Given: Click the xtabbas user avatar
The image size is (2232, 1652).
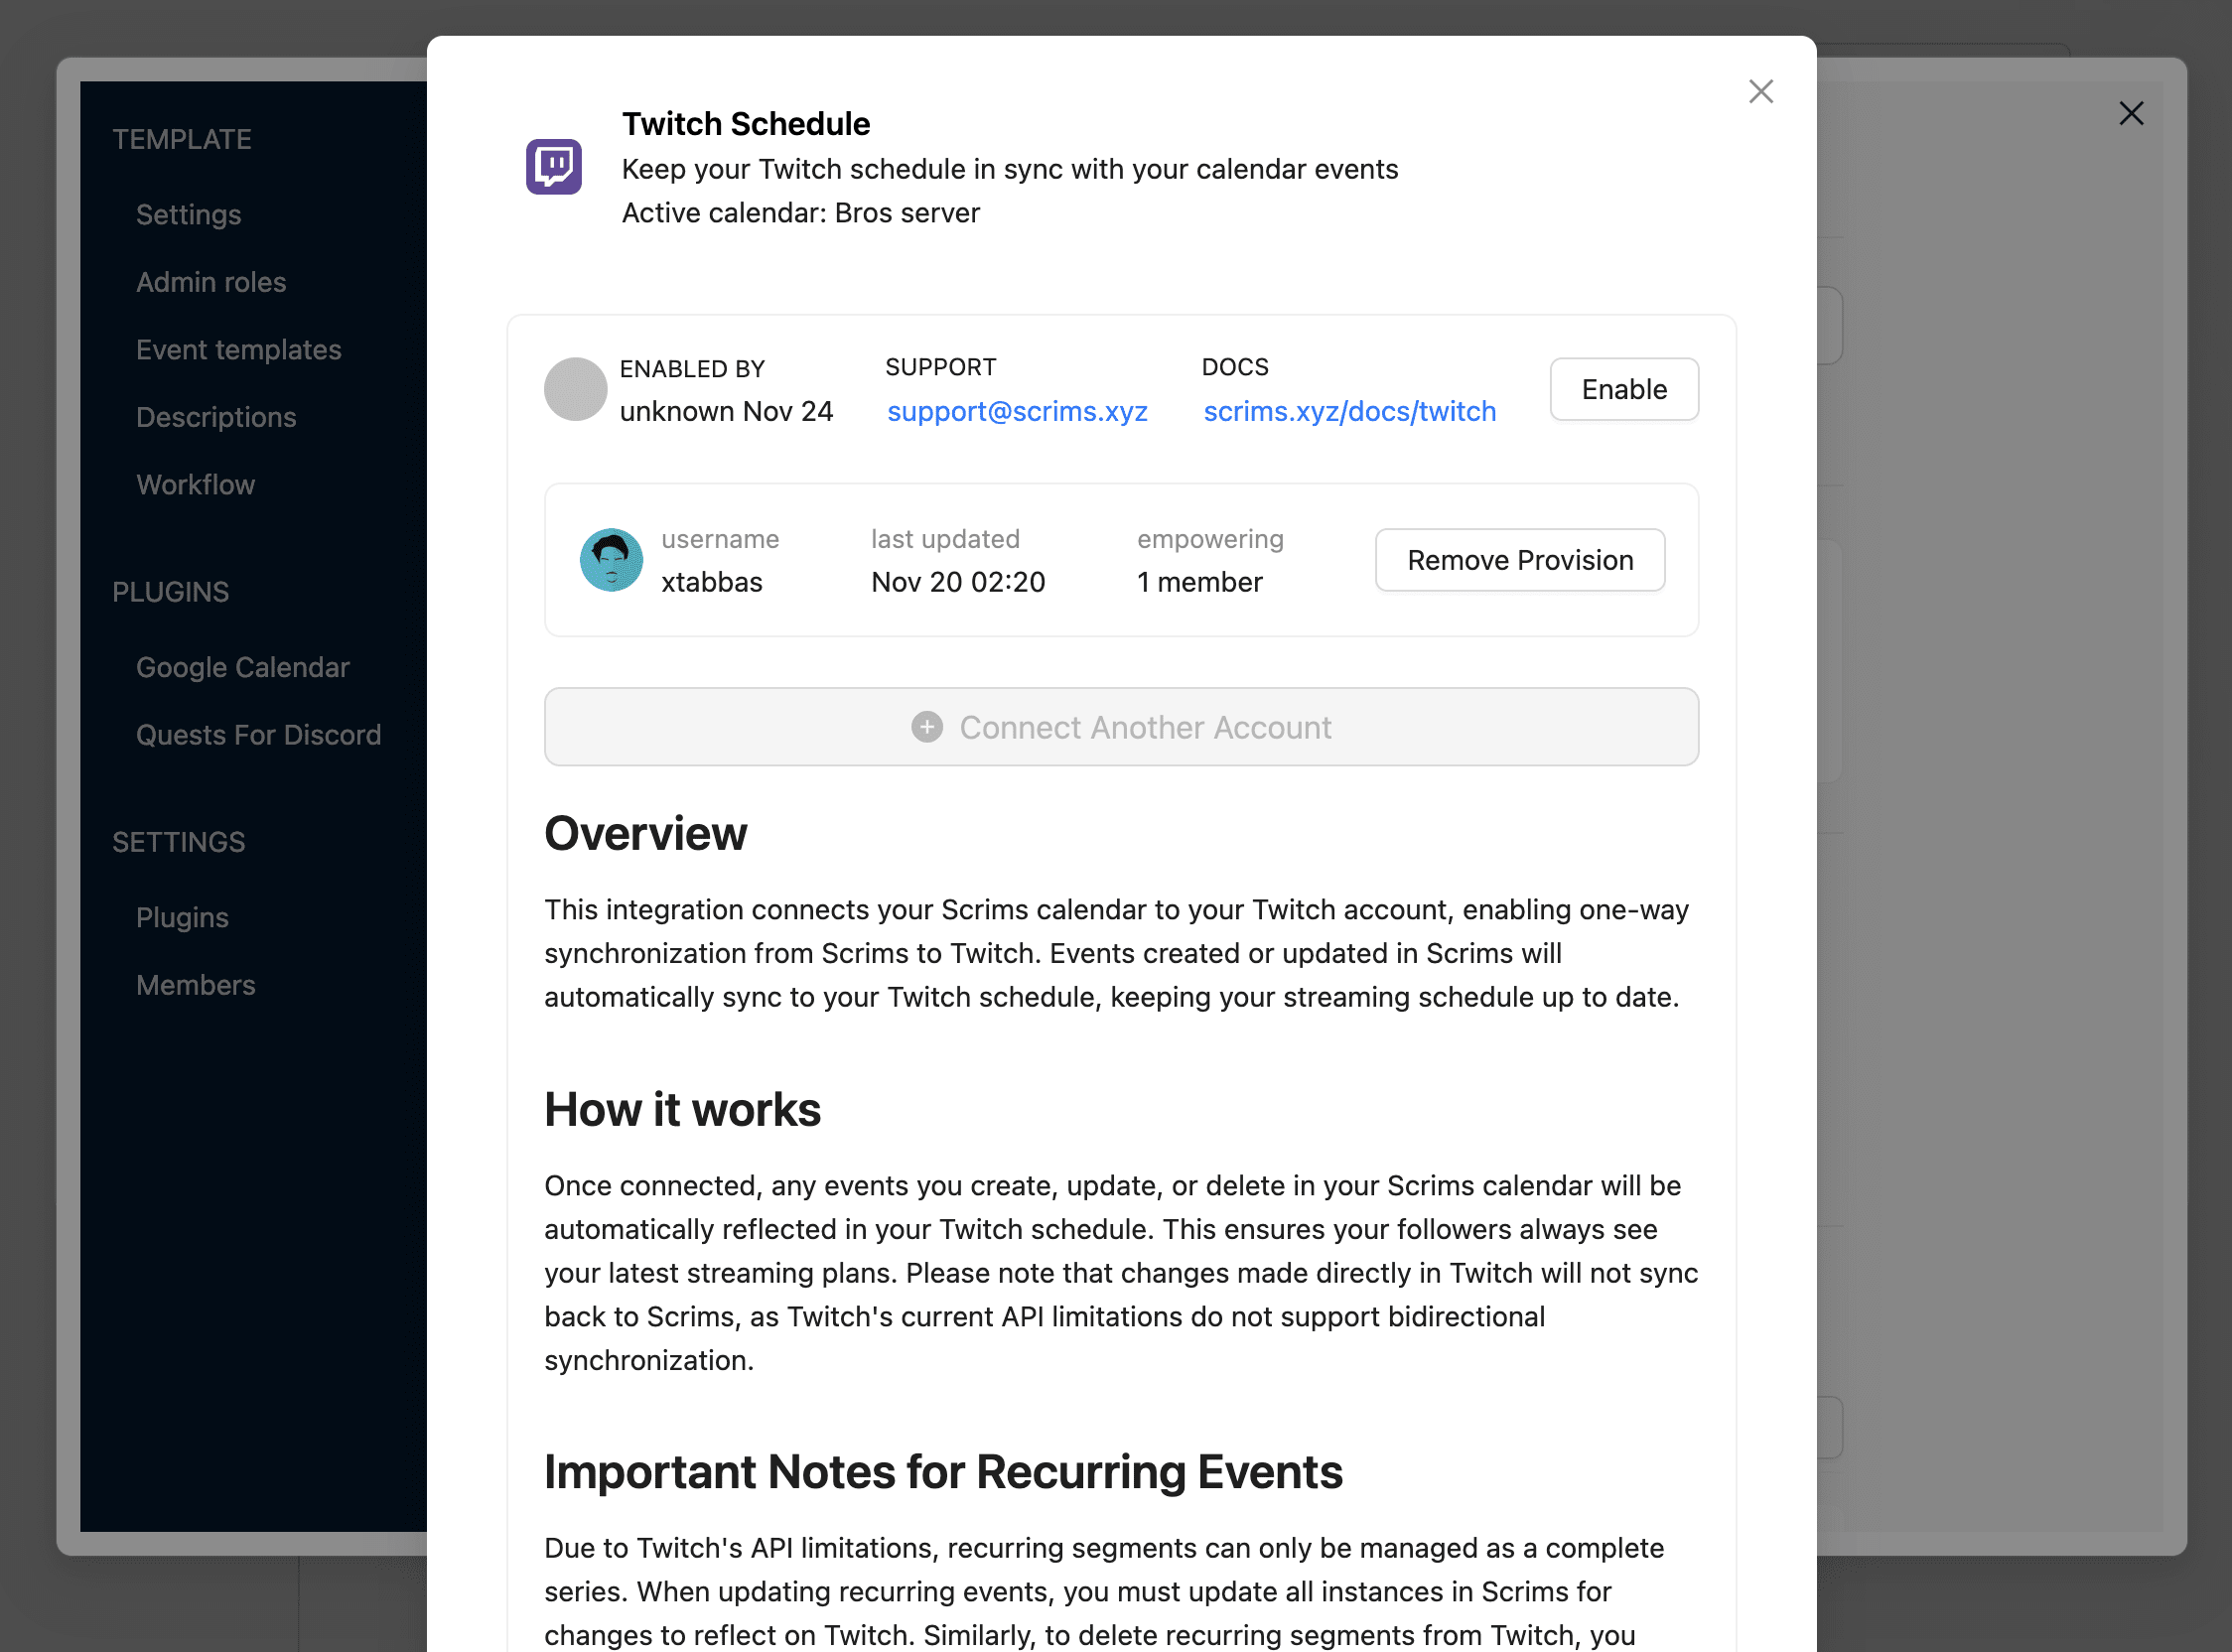Looking at the screenshot, I should 611,560.
